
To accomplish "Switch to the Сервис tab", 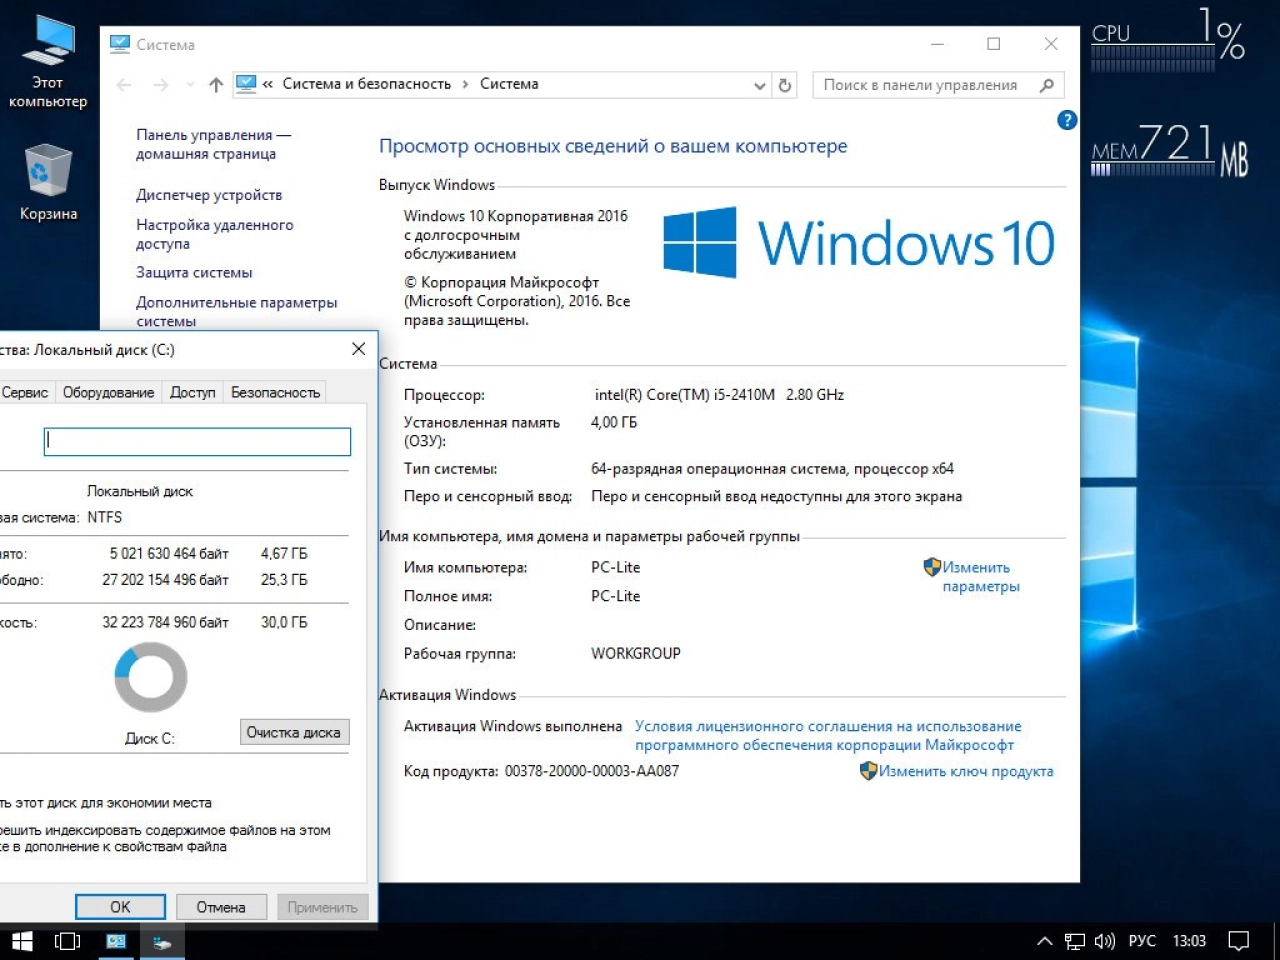I will (25, 393).
